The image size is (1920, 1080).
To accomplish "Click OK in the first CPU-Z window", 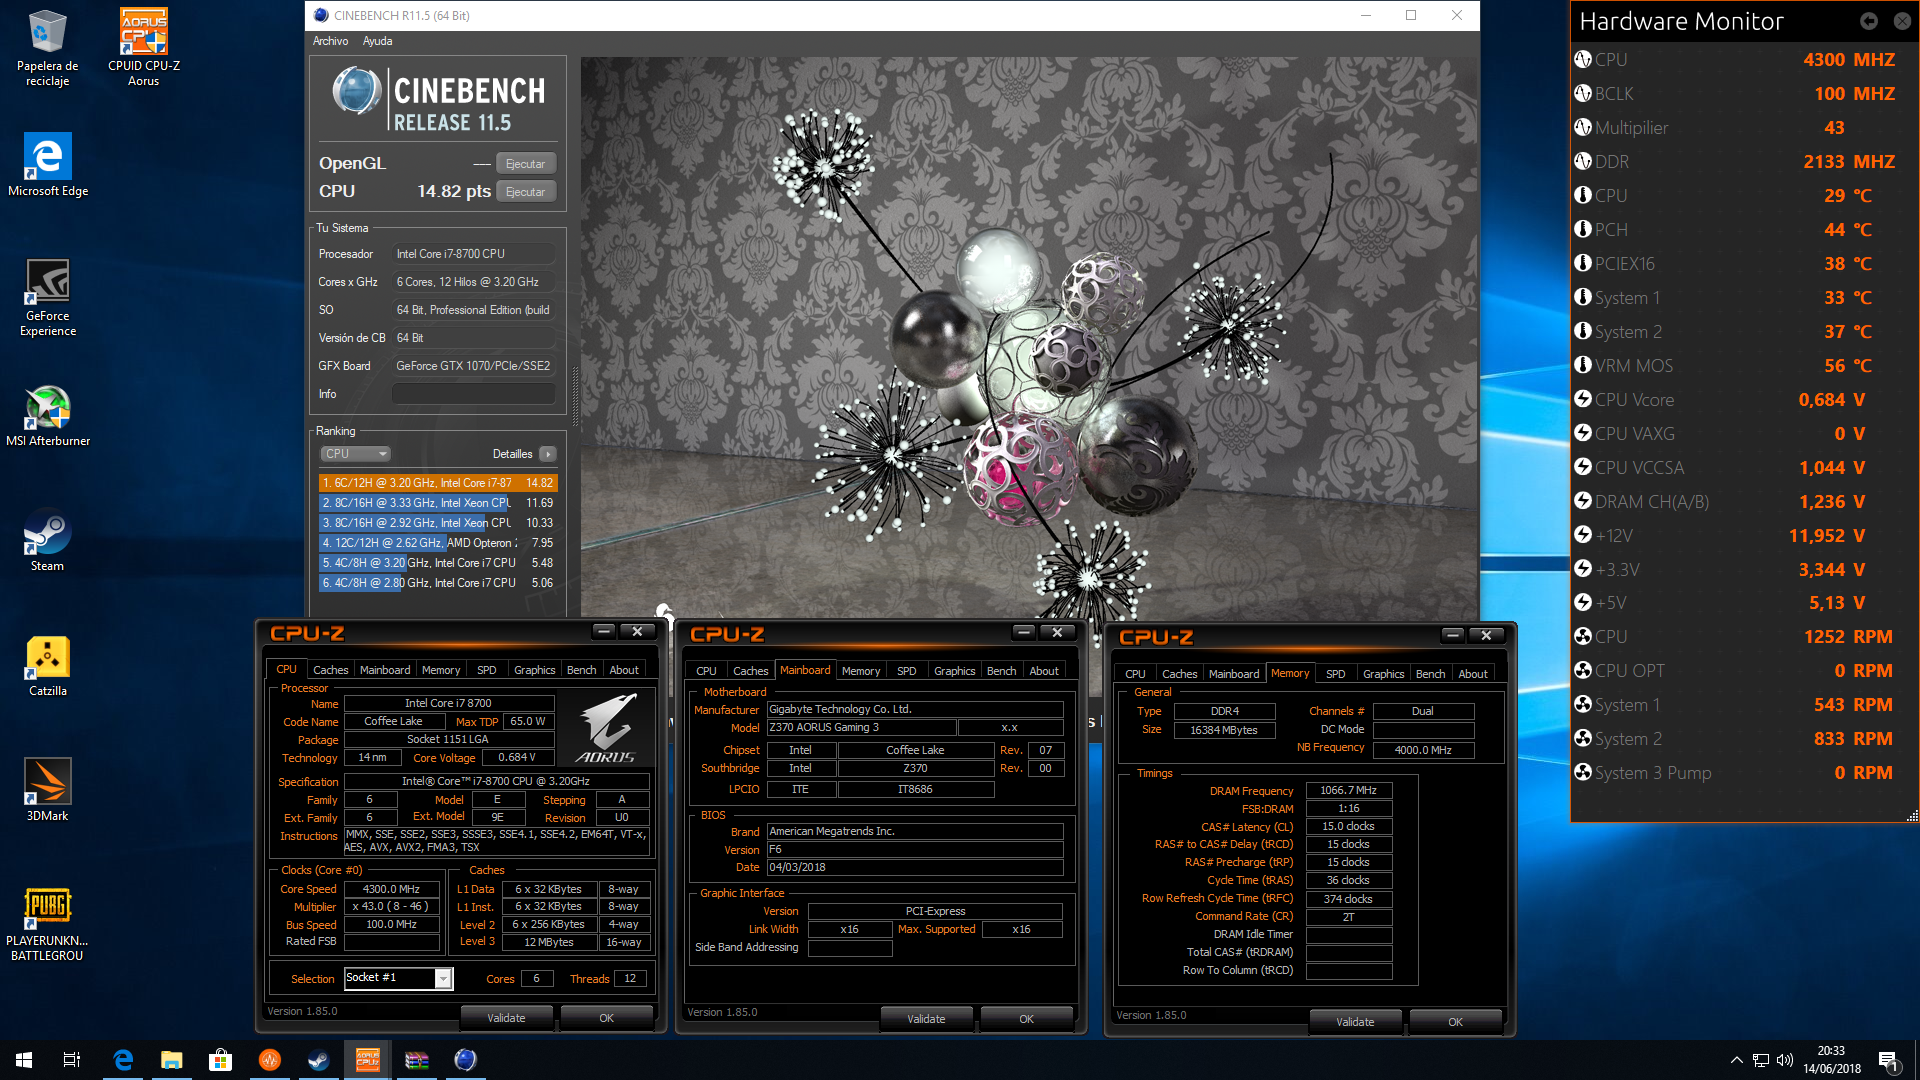I will [x=606, y=1018].
